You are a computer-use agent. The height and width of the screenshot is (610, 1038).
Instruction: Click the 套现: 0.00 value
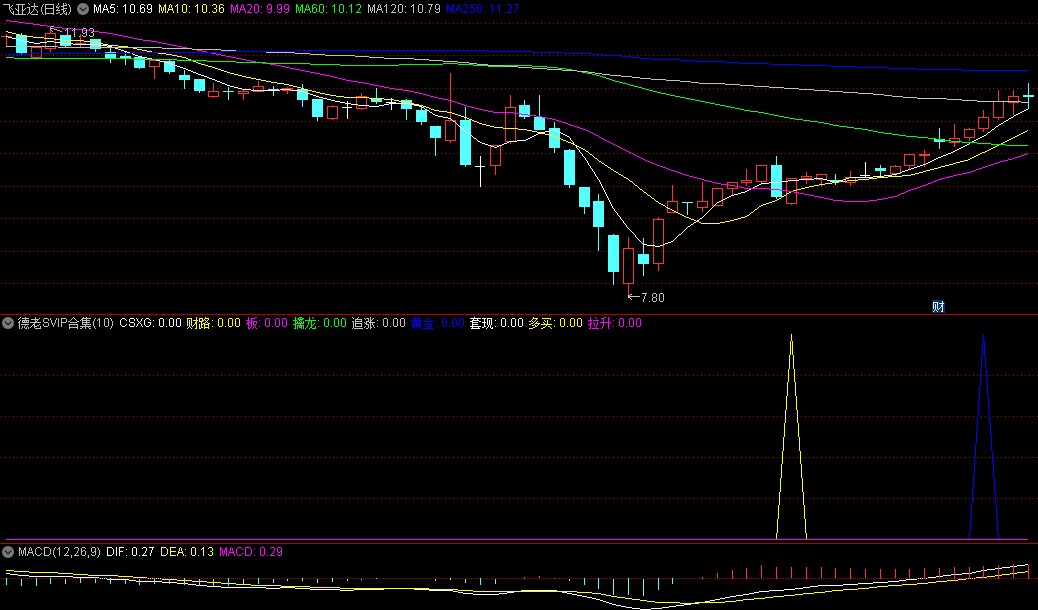click(x=496, y=323)
